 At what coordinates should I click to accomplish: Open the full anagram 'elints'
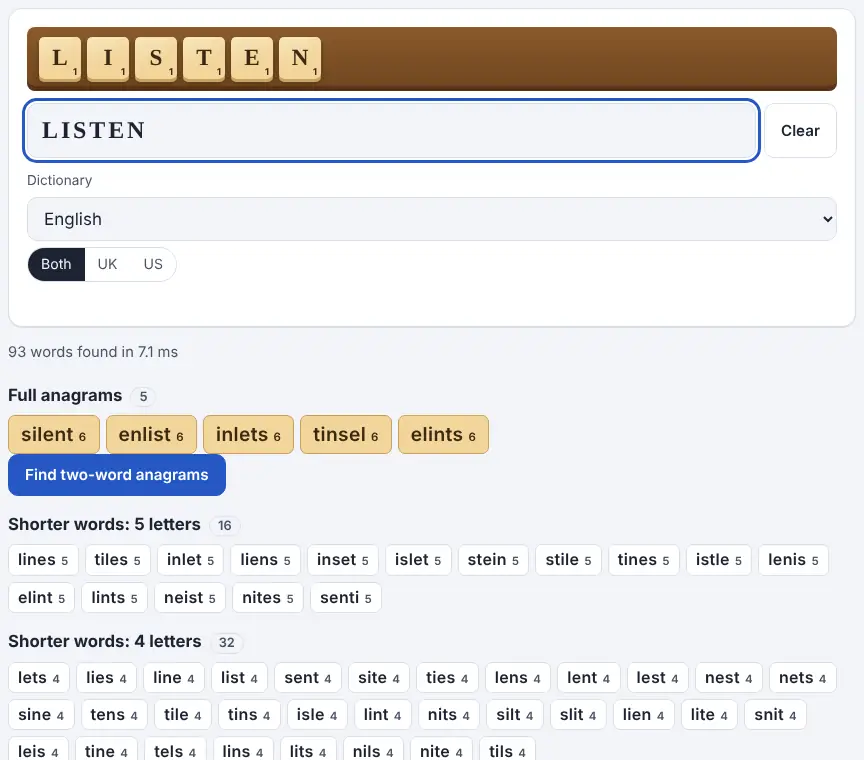point(444,435)
